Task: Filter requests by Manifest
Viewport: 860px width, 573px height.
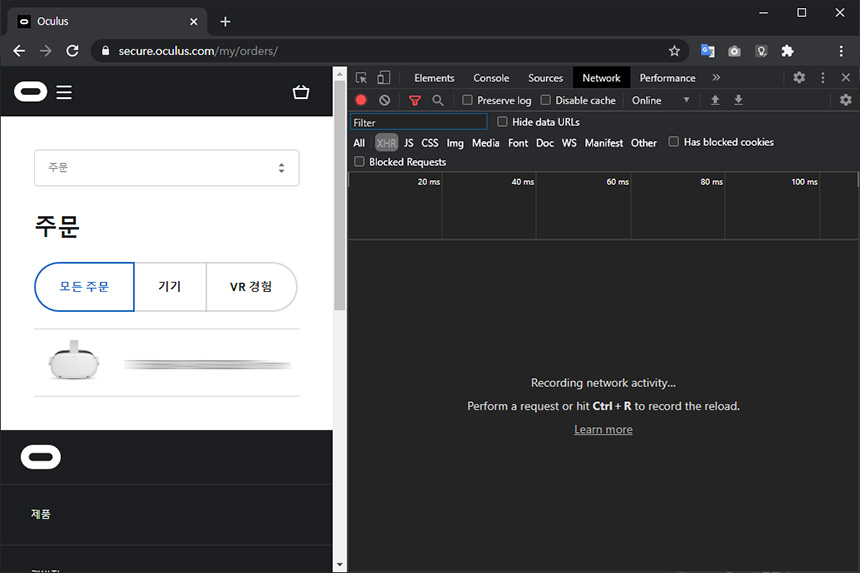Action: pyautogui.click(x=603, y=143)
